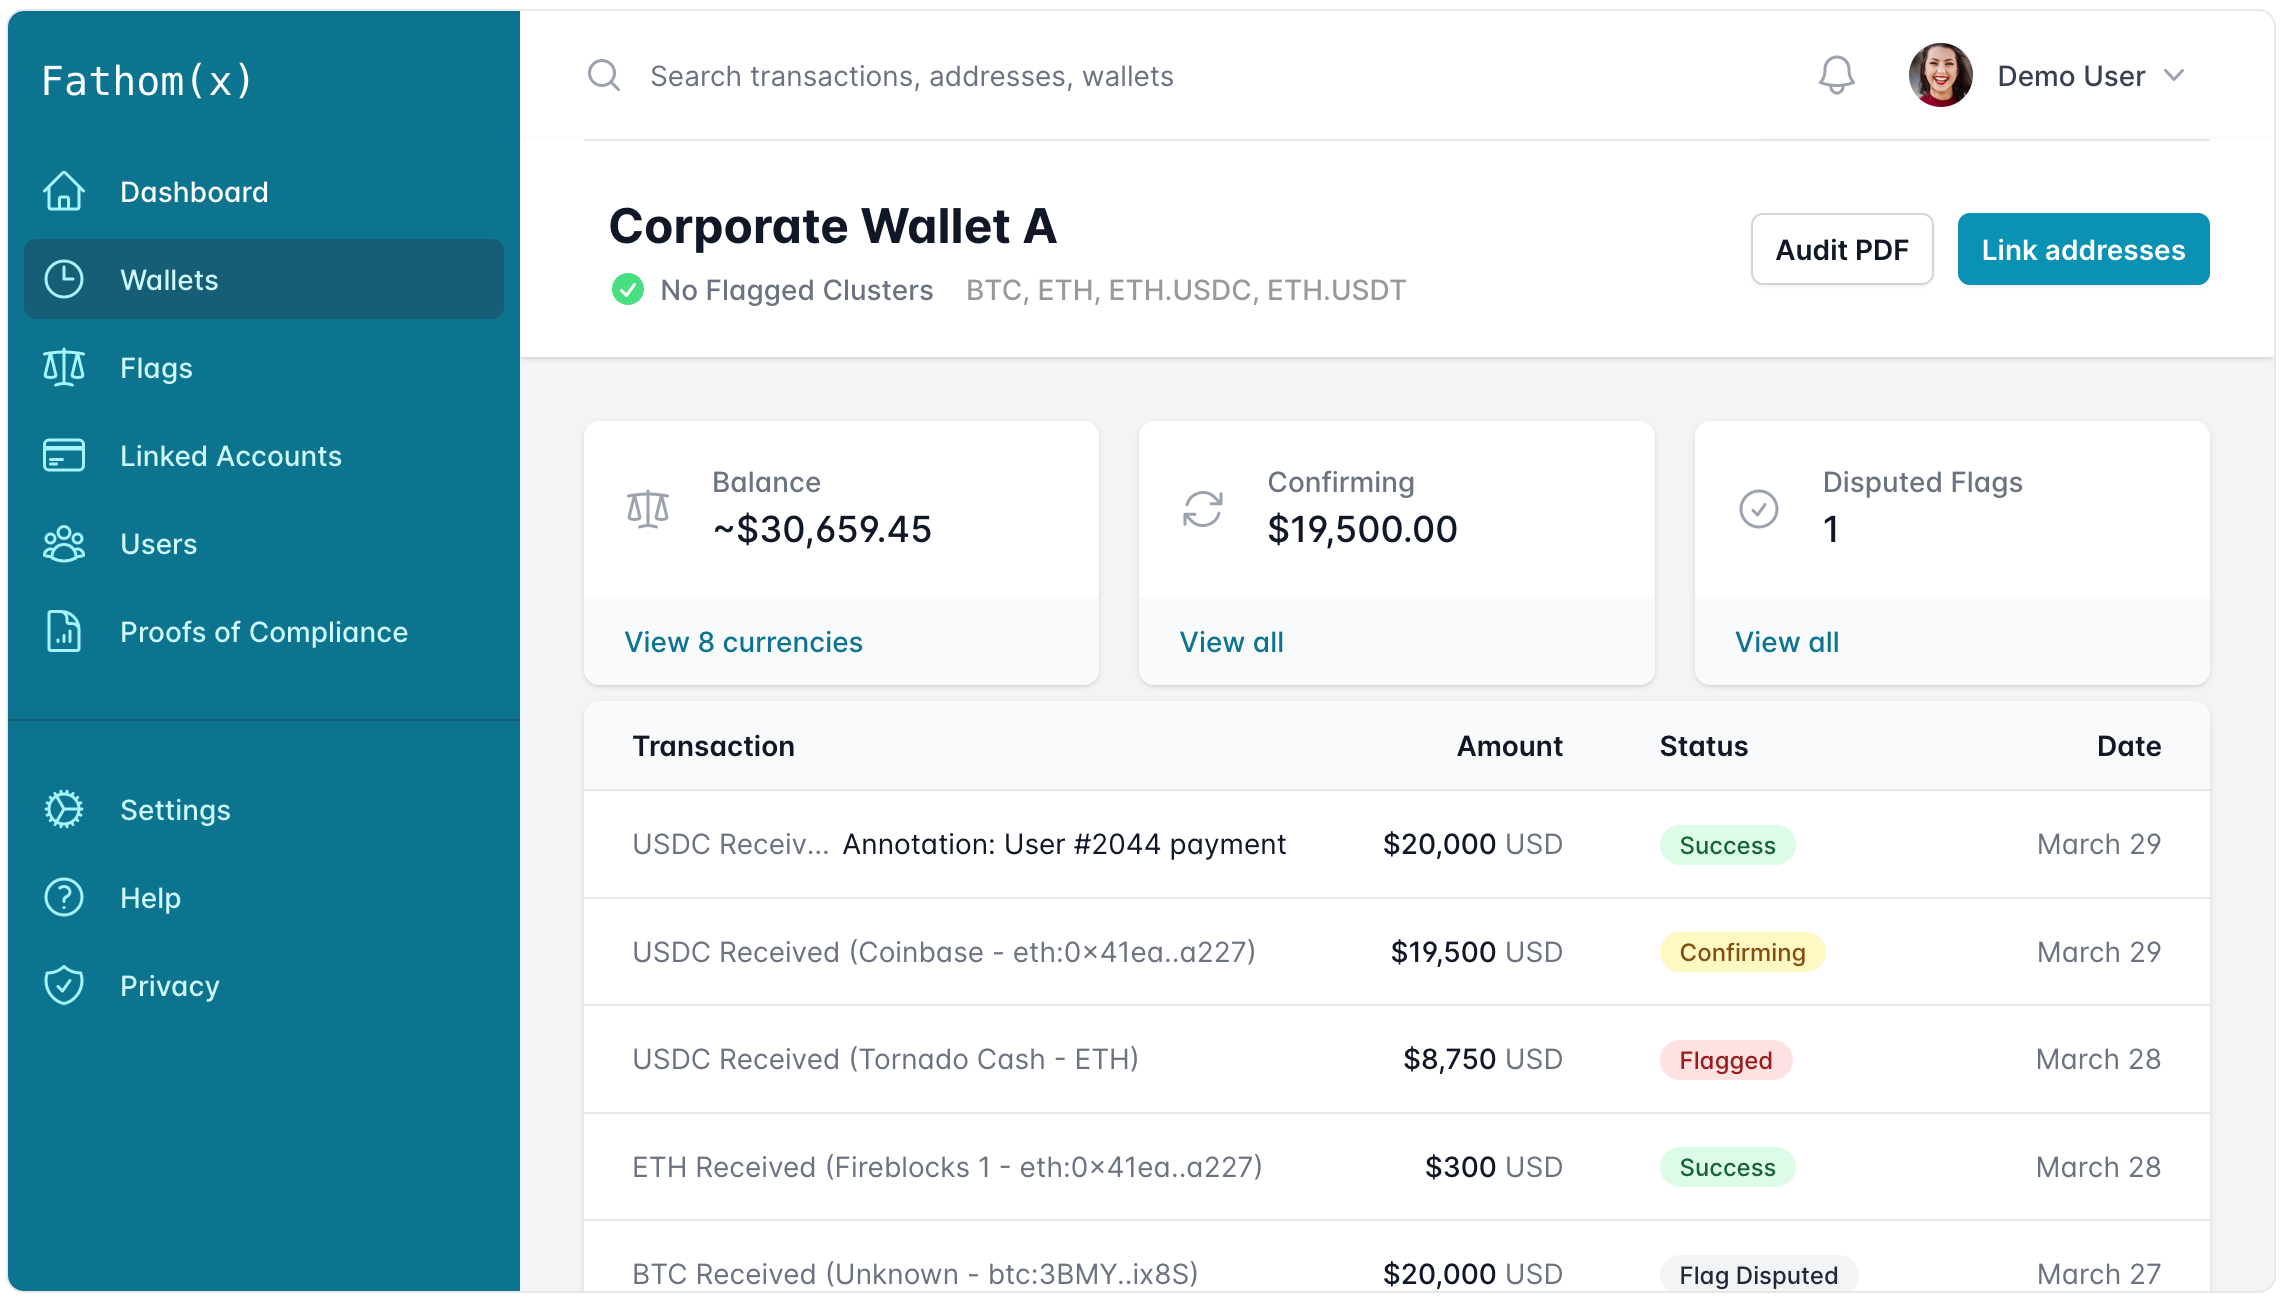The height and width of the screenshot is (1302, 2284).
Task: Click the notification bell icon
Action: click(x=1836, y=76)
